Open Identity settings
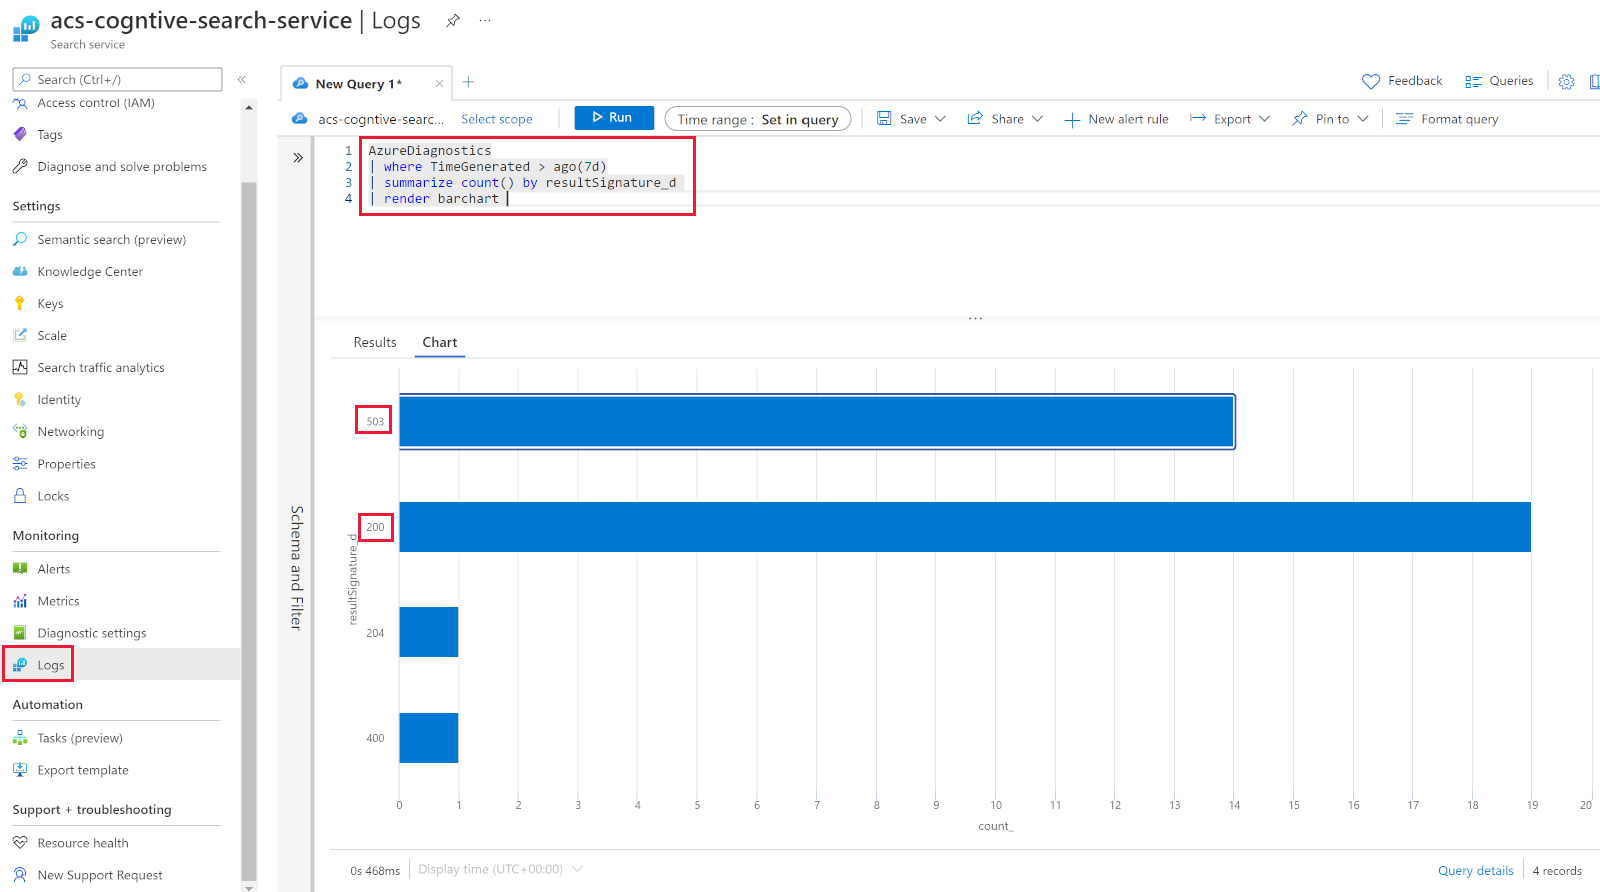The image size is (1600, 892). 59,400
